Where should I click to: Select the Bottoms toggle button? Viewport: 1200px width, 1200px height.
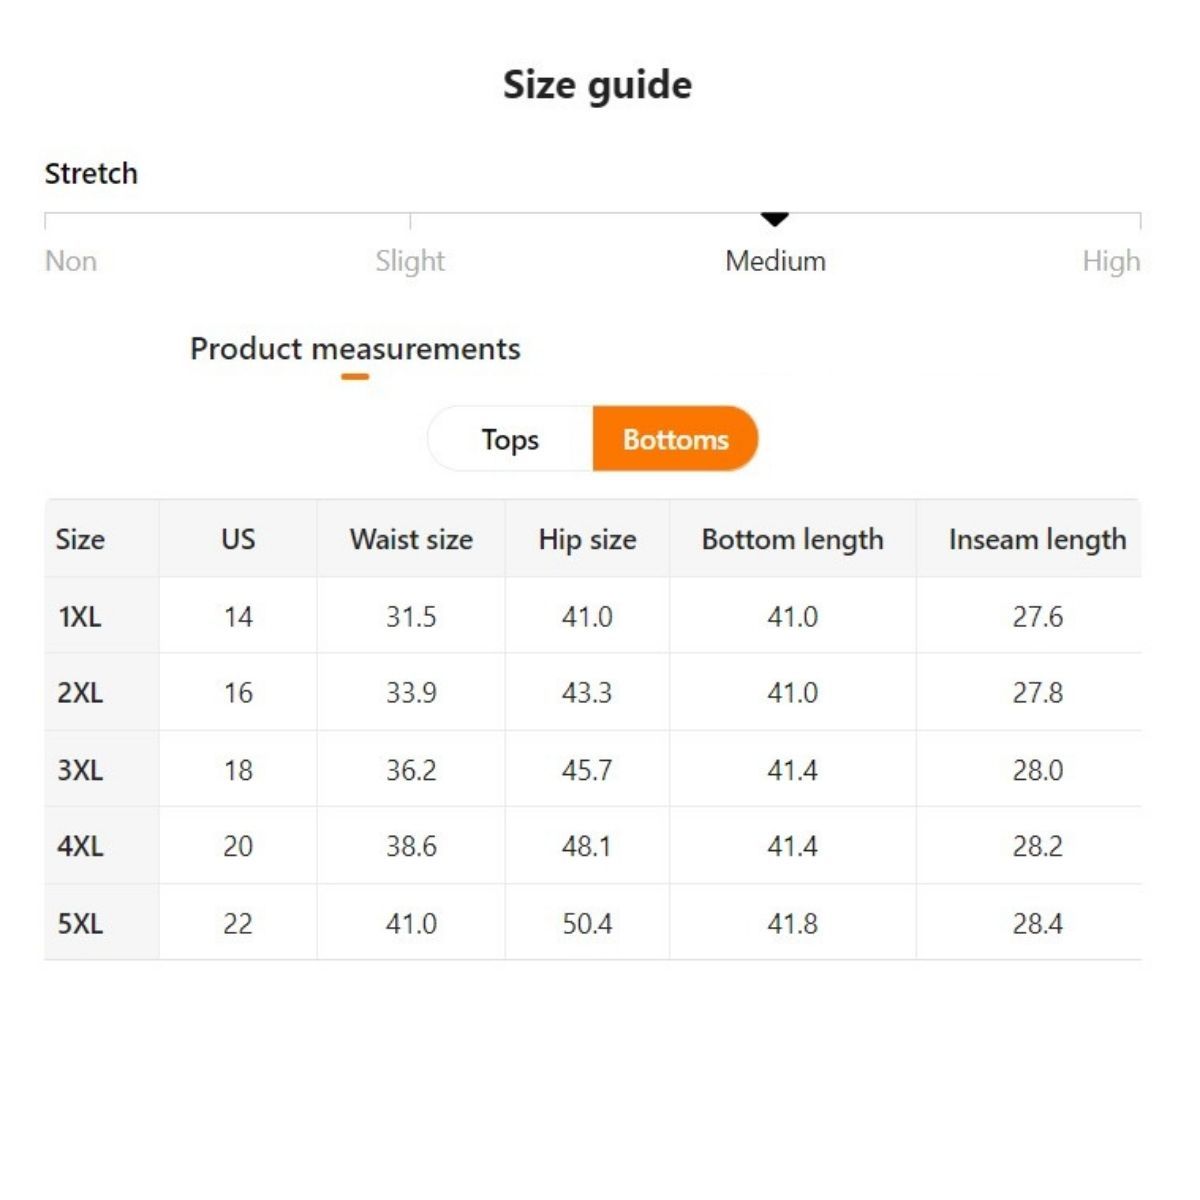[x=675, y=439]
